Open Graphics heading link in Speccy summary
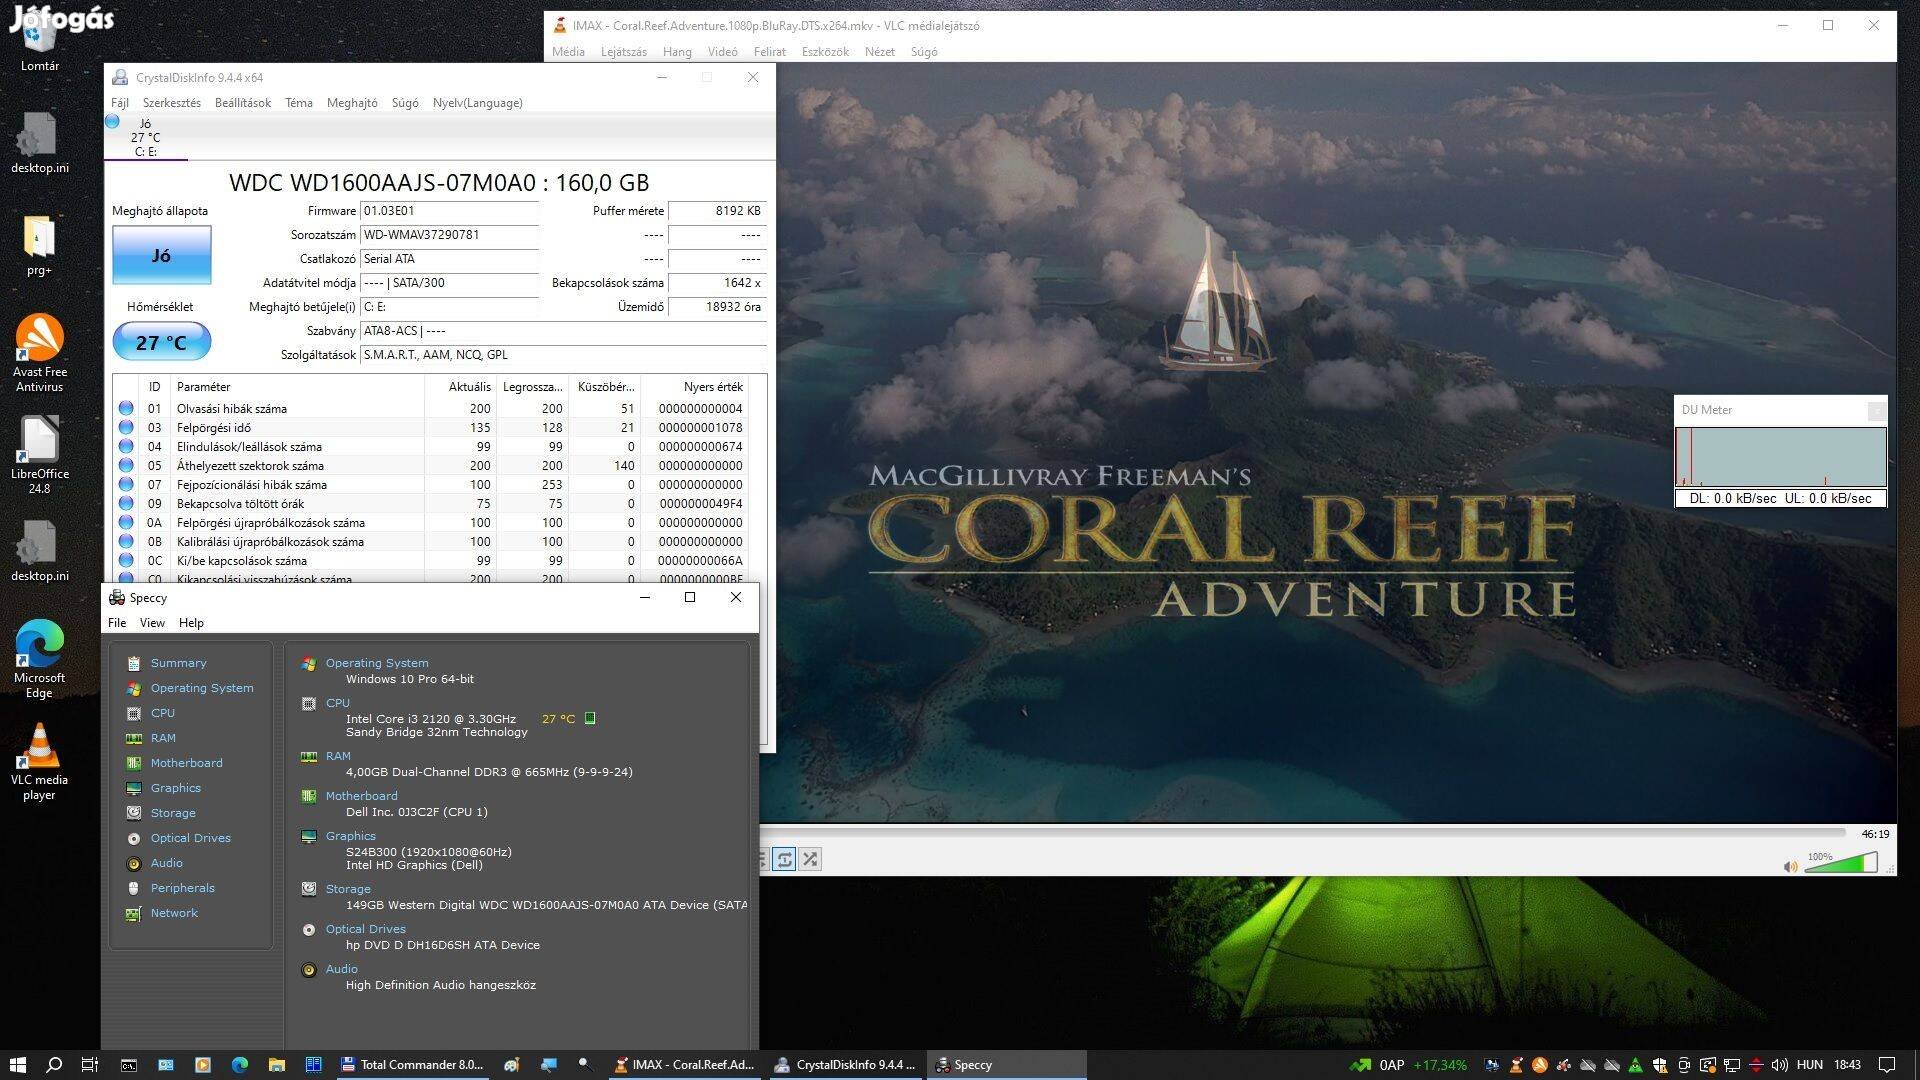 coord(350,836)
